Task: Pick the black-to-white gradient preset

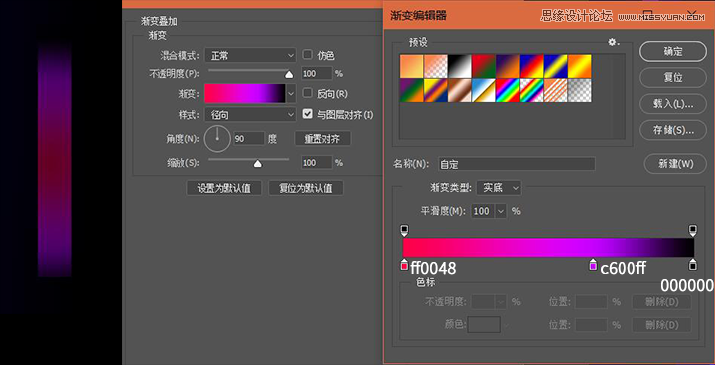Action: (459, 66)
